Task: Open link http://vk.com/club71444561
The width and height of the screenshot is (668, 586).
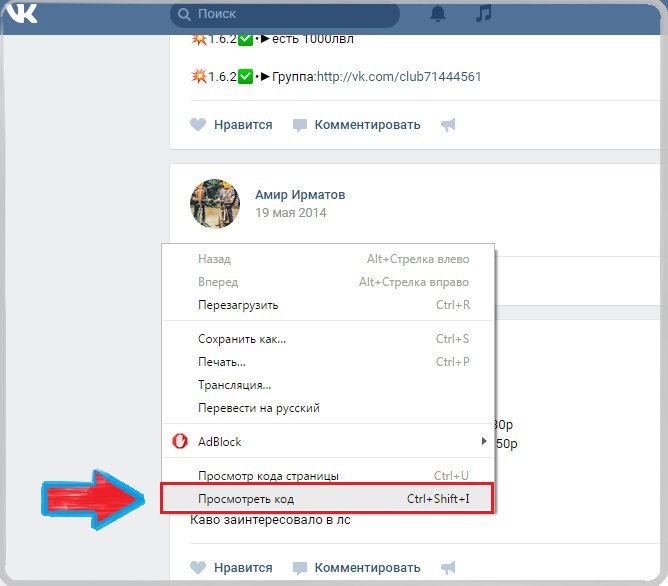Action: [399, 77]
